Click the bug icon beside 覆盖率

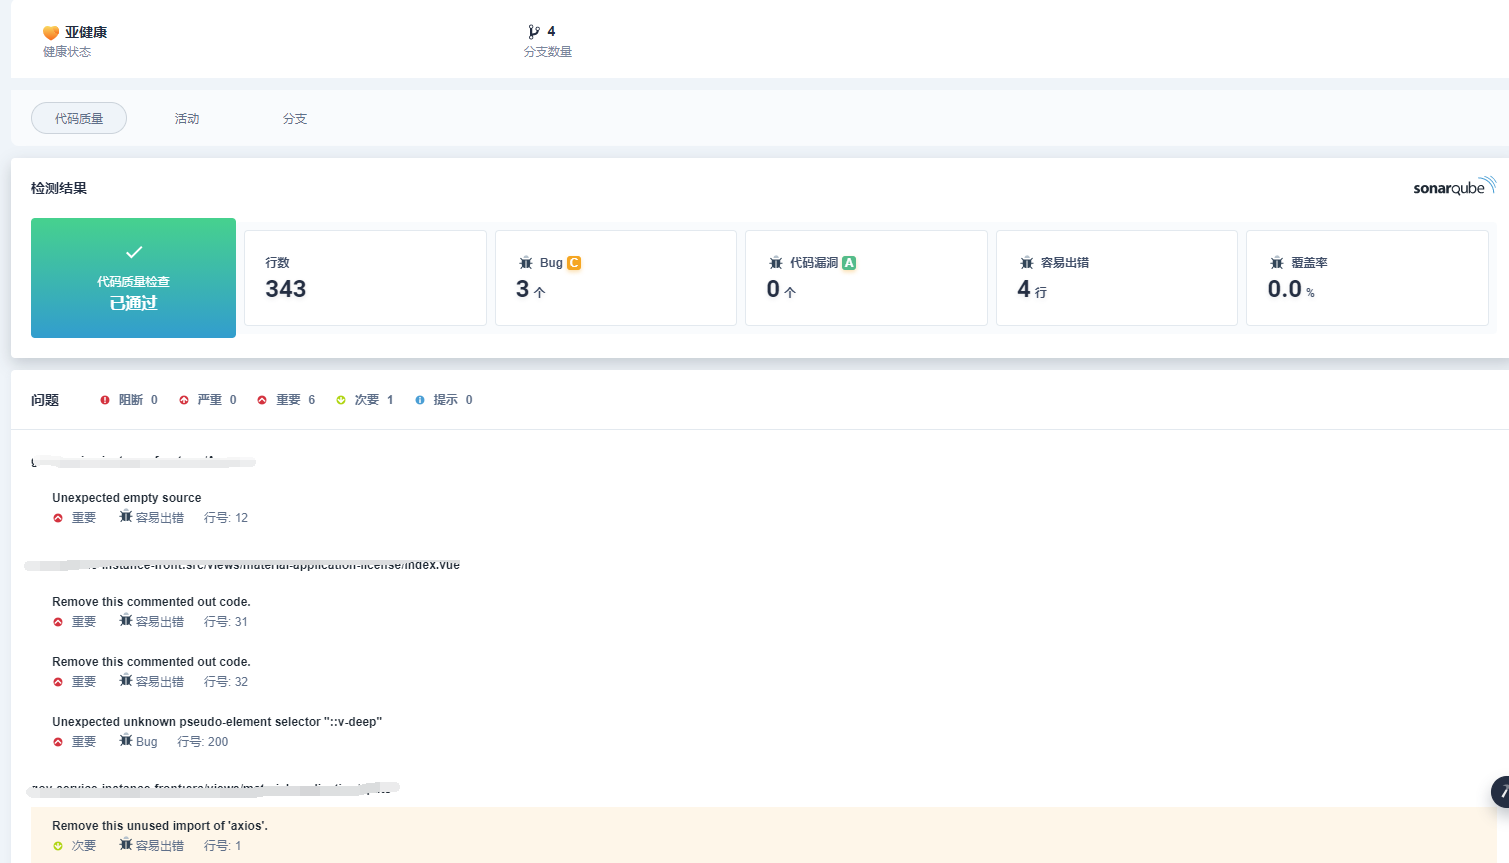(1277, 263)
